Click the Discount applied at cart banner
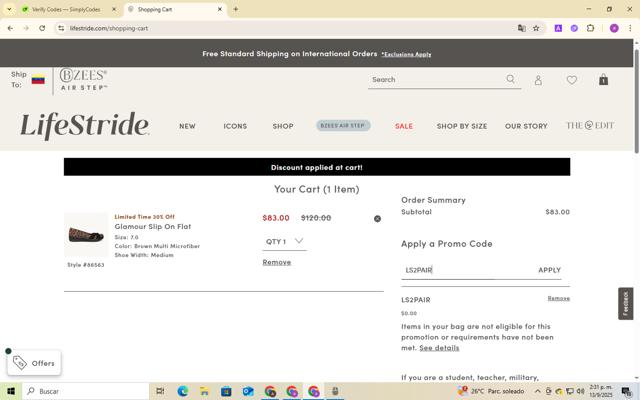Viewport: 640px width, 400px height. tap(317, 167)
